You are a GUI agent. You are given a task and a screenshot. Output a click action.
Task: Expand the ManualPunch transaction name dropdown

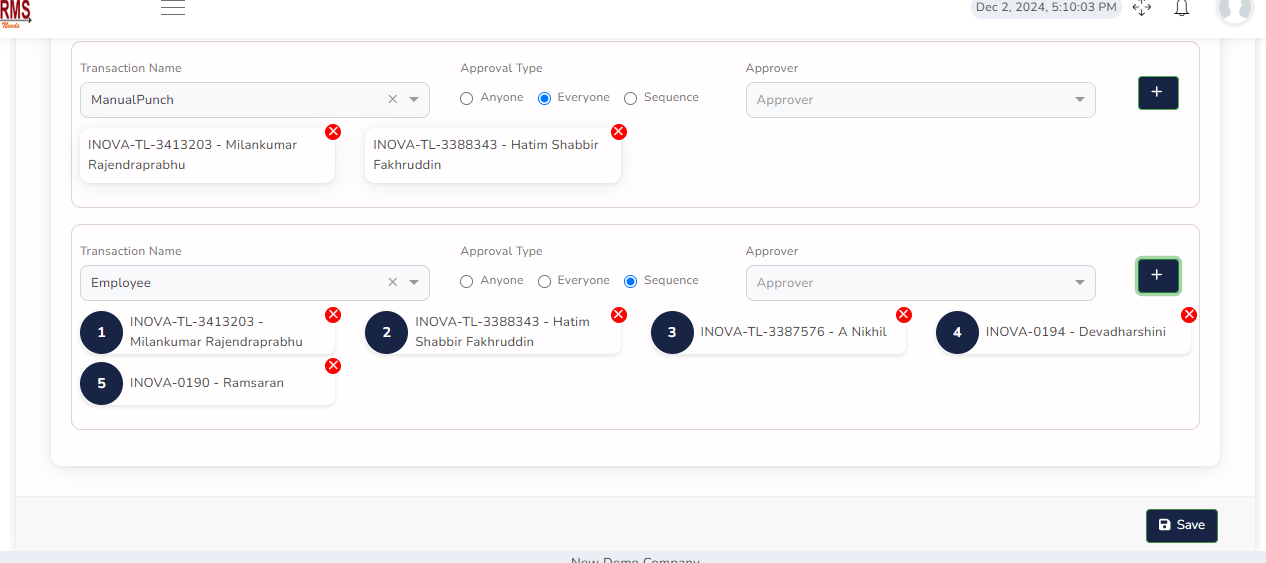[x=414, y=100]
